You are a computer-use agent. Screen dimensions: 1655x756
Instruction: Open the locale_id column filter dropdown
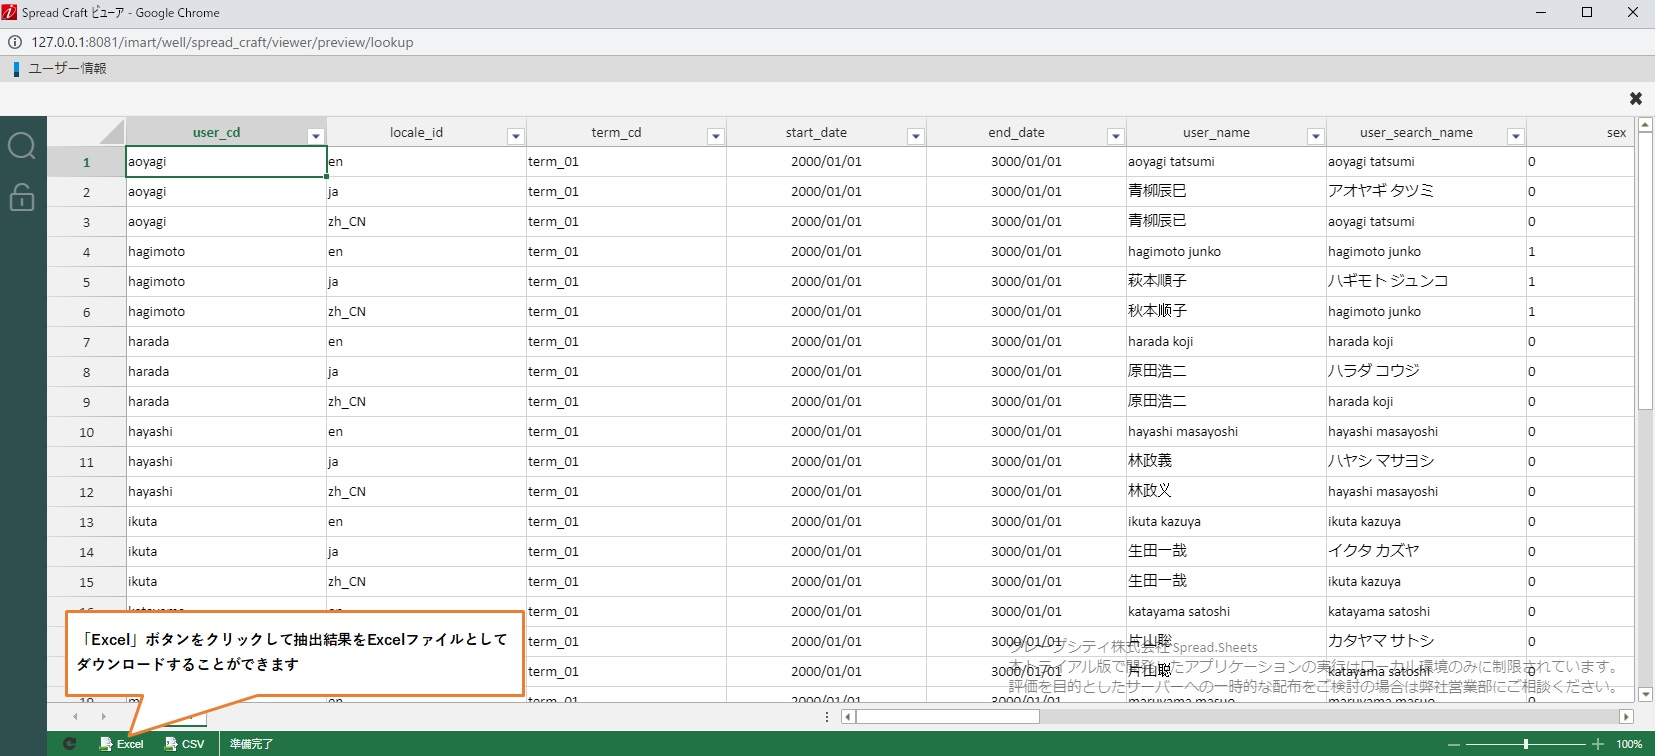(516, 136)
